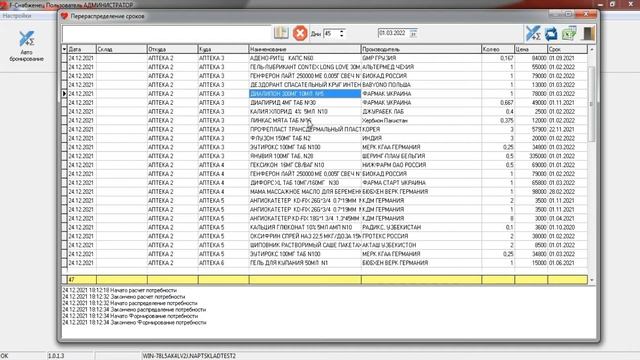Select the highlighted ДИАЛИПОН 300МГ cell

coord(305,93)
